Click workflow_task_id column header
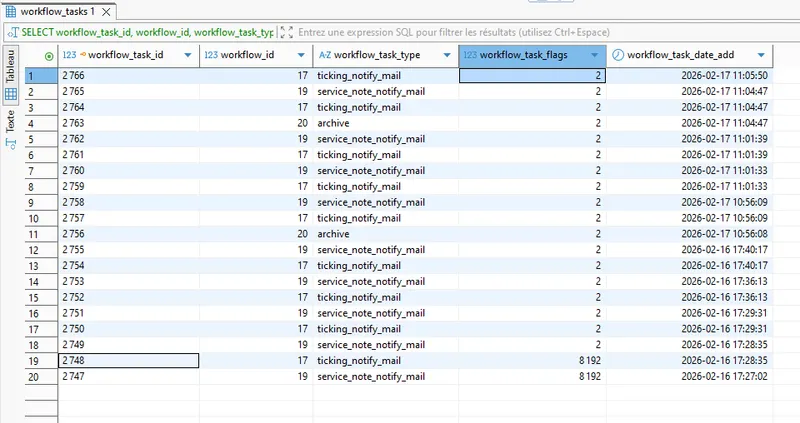Screen dimensions: 800x423 coord(129,55)
